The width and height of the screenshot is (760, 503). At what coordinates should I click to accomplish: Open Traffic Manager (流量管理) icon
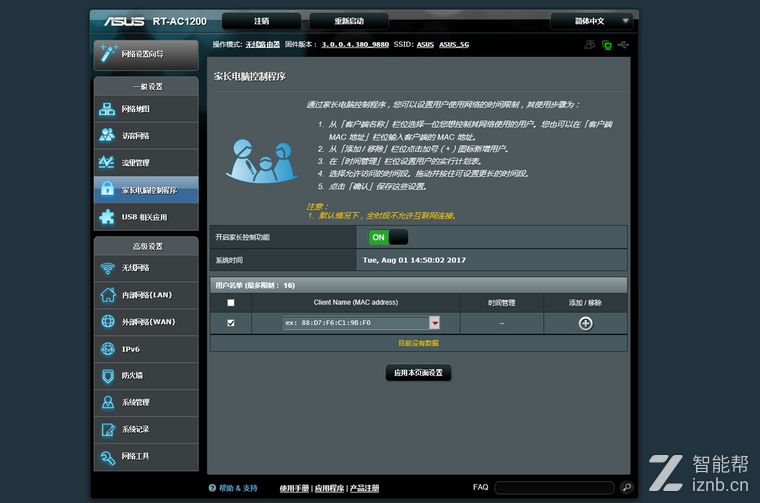[x=107, y=162]
